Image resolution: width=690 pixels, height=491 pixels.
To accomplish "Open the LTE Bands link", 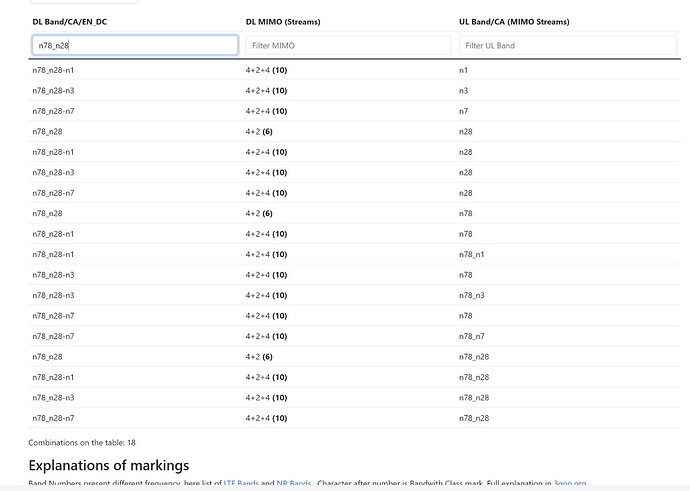I will coord(241,484).
